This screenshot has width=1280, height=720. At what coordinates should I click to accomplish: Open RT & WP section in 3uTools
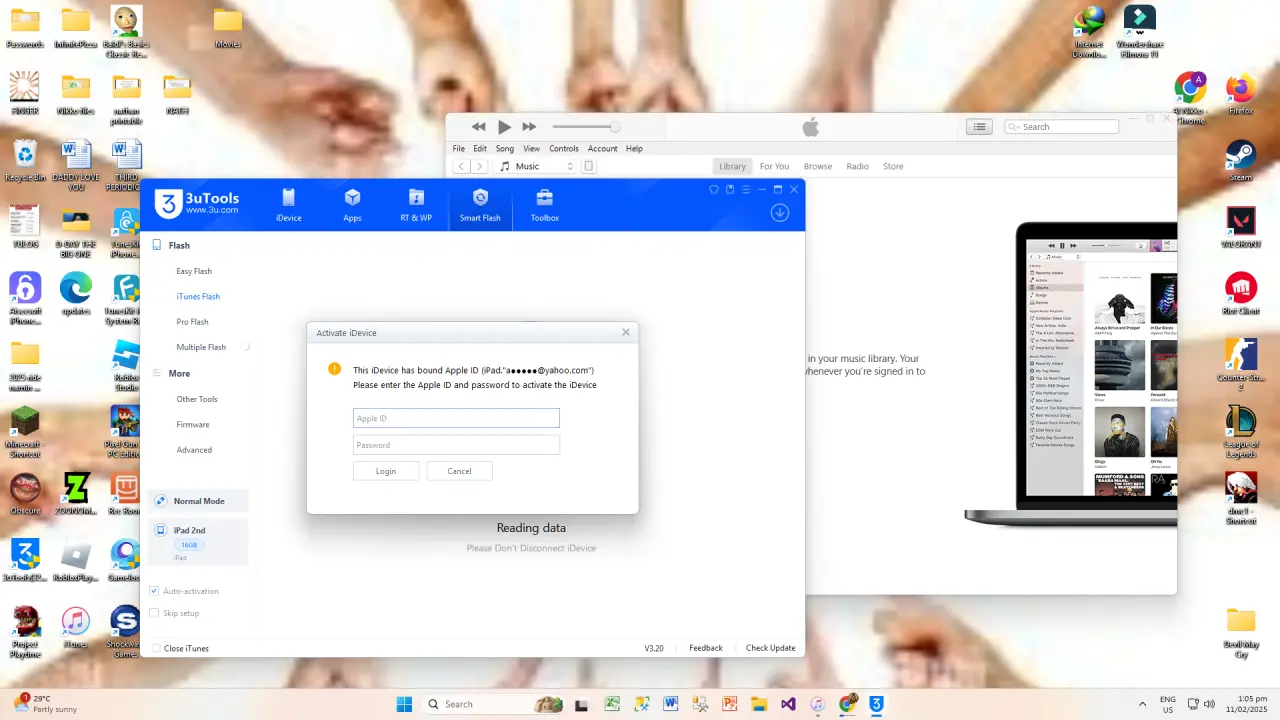tap(416, 205)
